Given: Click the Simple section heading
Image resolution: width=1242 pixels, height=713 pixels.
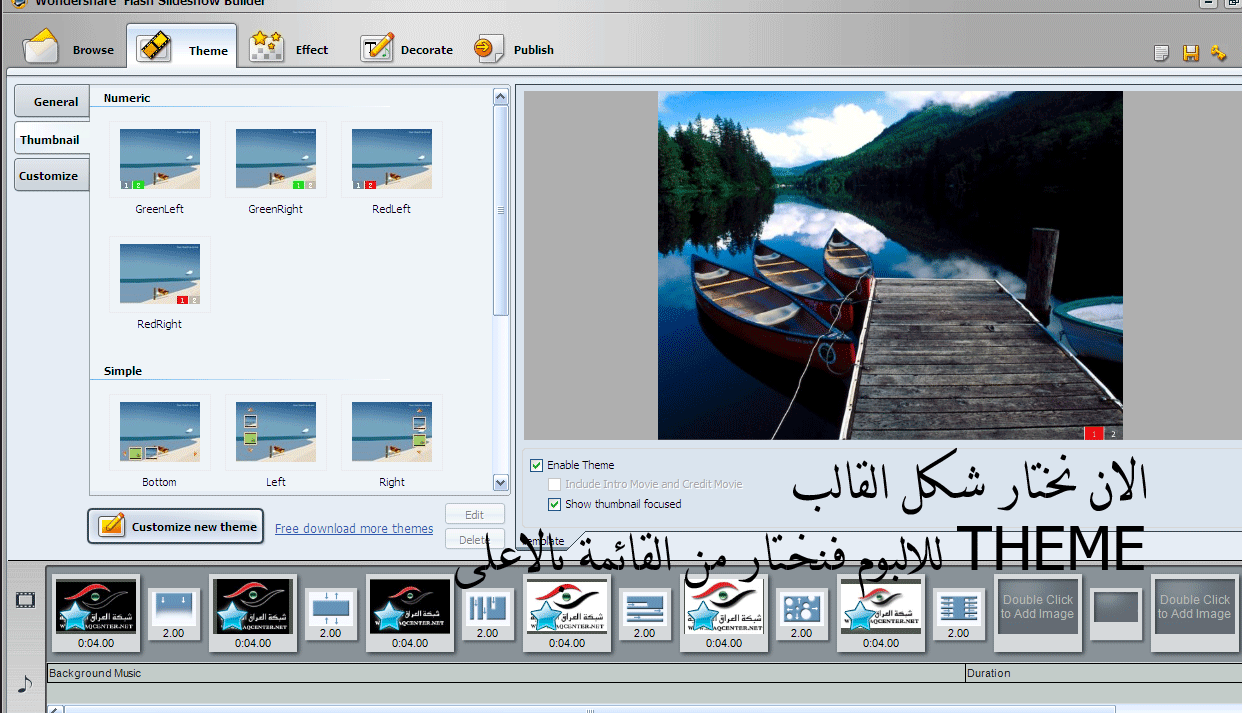Looking at the screenshot, I should click(123, 371).
